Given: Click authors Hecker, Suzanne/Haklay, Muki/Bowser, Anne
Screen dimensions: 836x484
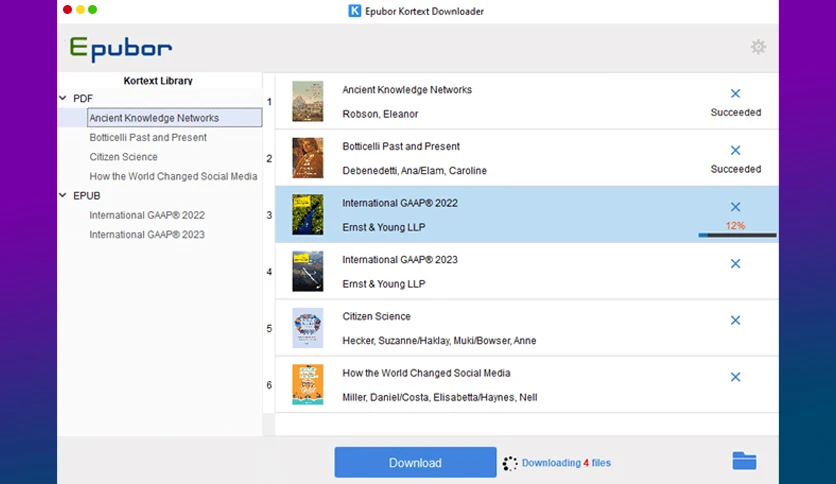Looking at the screenshot, I should coord(439,341).
